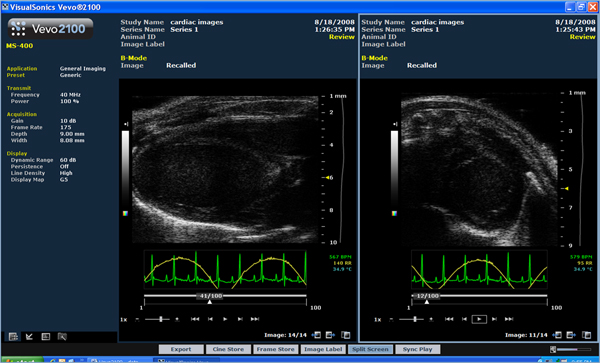
Task: Open the image browser icon in right pane
Action: 587,335
